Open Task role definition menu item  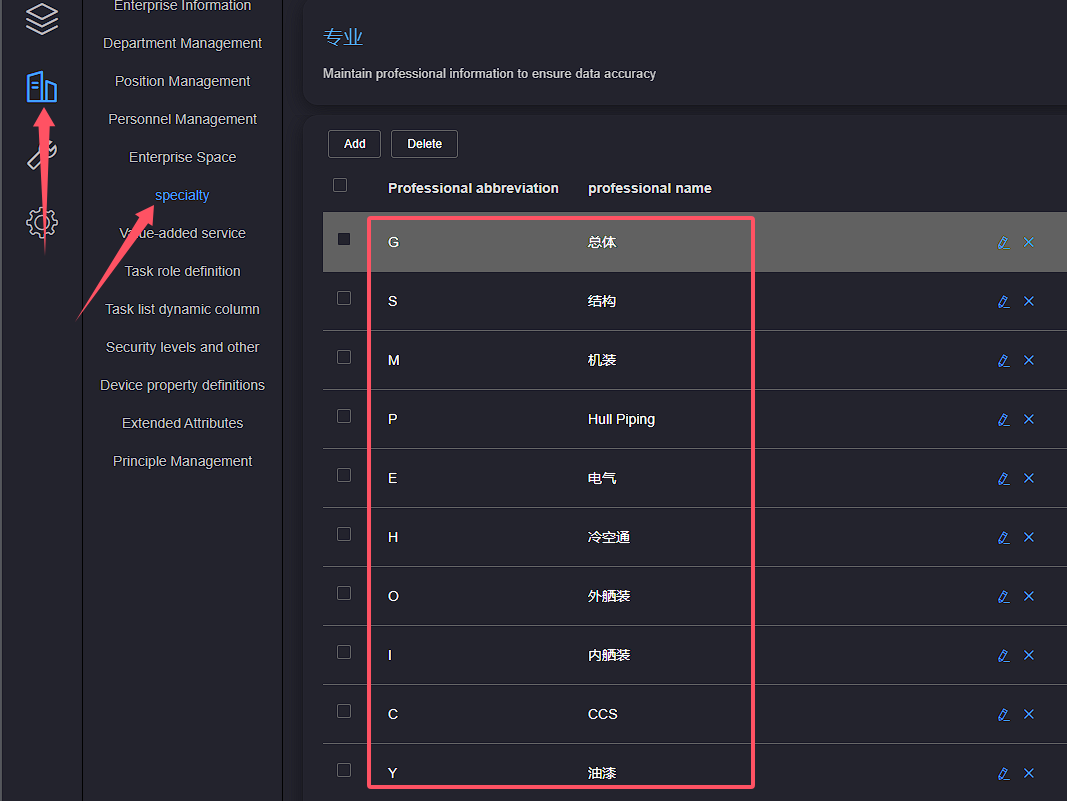(182, 272)
